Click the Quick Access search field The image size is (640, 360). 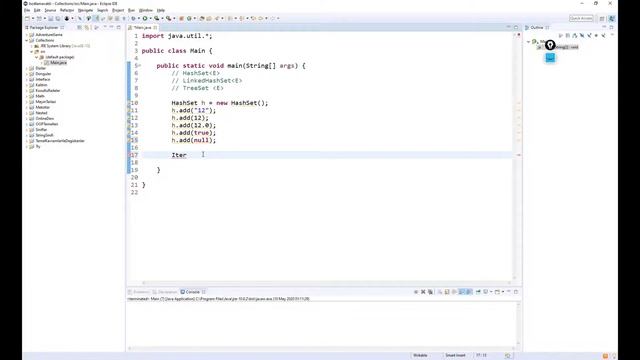click(581, 18)
